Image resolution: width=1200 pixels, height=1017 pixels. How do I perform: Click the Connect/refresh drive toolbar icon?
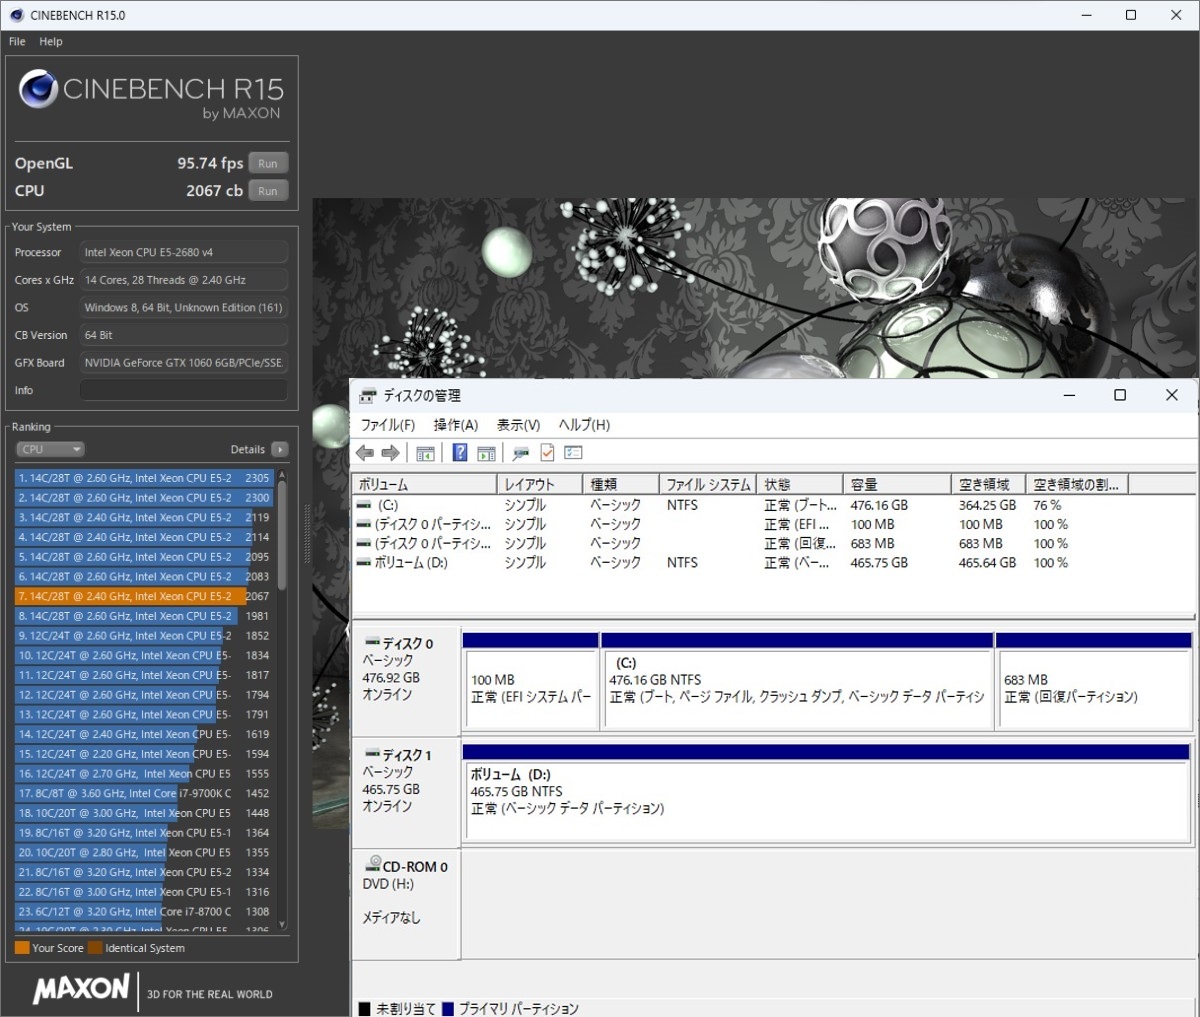pyautogui.click(x=520, y=453)
